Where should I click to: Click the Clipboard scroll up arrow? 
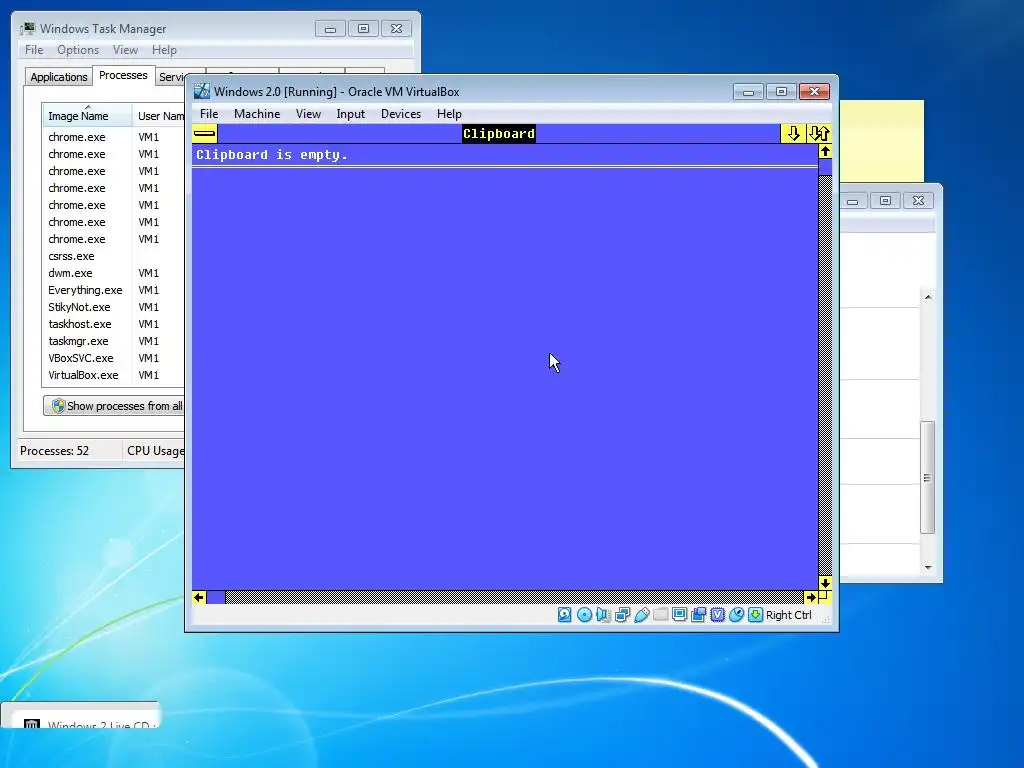point(825,152)
